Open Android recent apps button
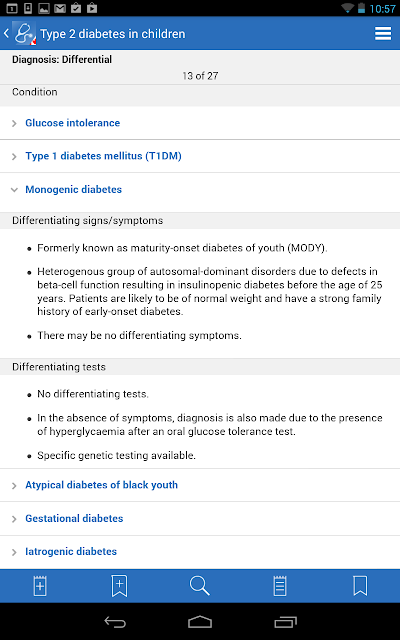 pos(285,622)
